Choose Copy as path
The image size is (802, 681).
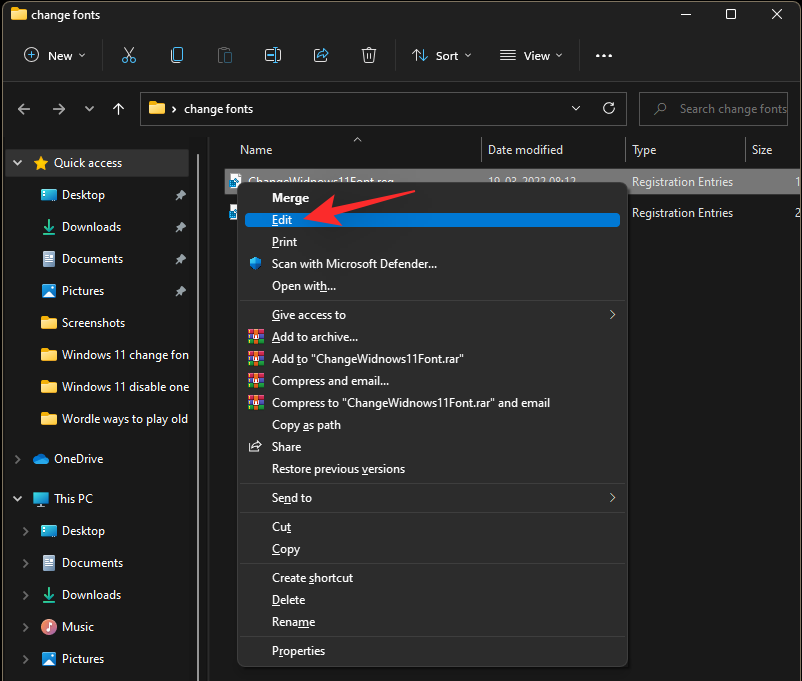click(432, 425)
